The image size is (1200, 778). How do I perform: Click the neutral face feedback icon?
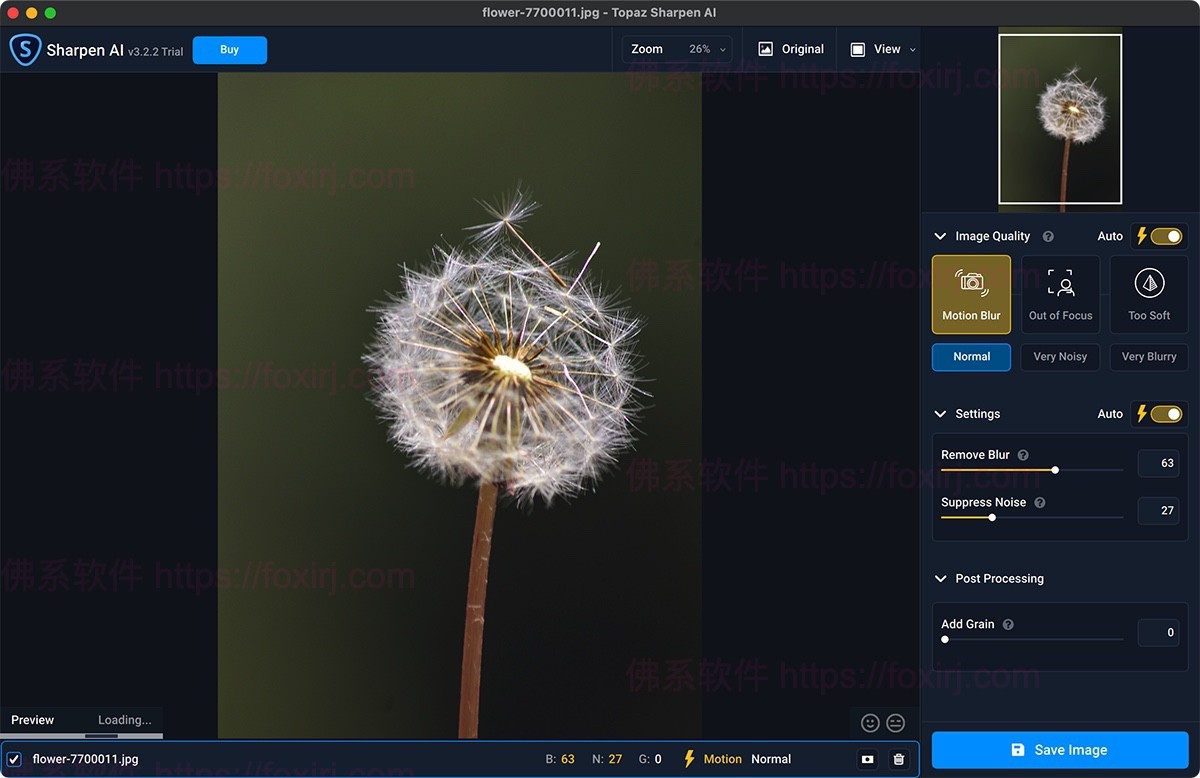tap(895, 722)
